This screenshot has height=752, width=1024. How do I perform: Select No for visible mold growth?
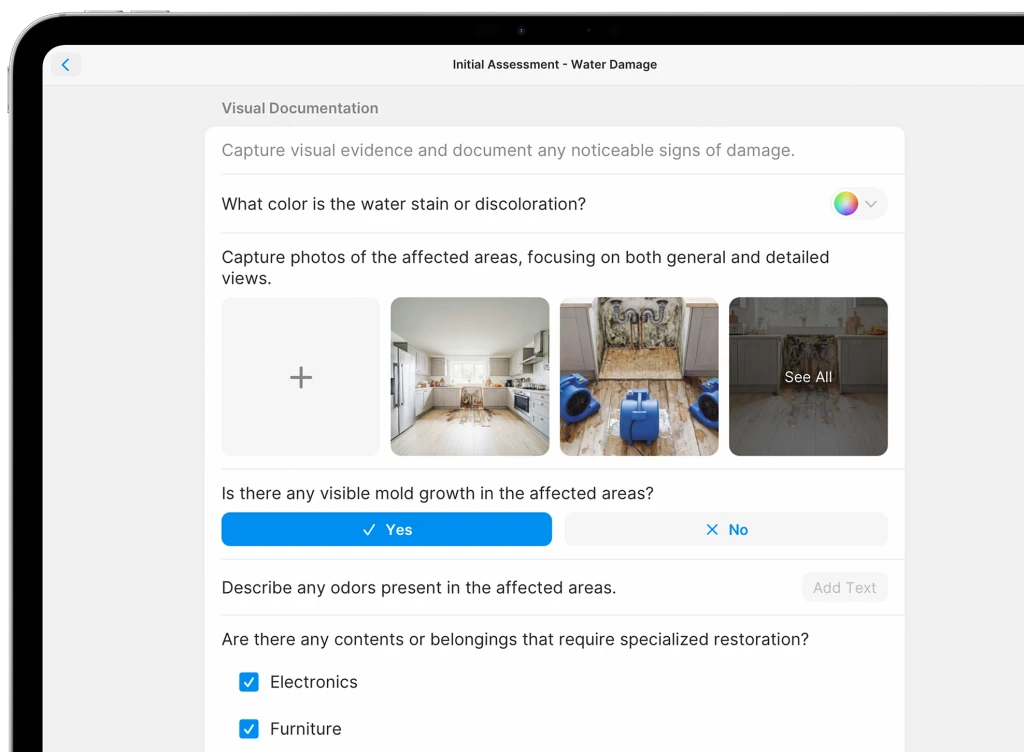click(x=726, y=529)
